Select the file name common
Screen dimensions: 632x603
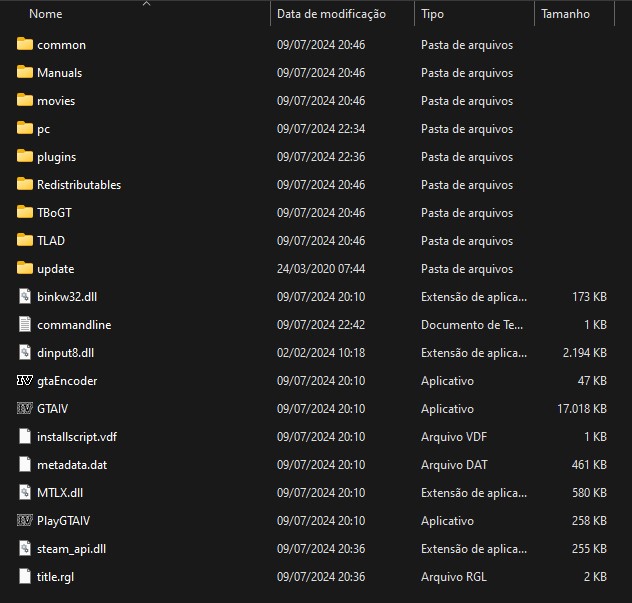click(x=61, y=45)
